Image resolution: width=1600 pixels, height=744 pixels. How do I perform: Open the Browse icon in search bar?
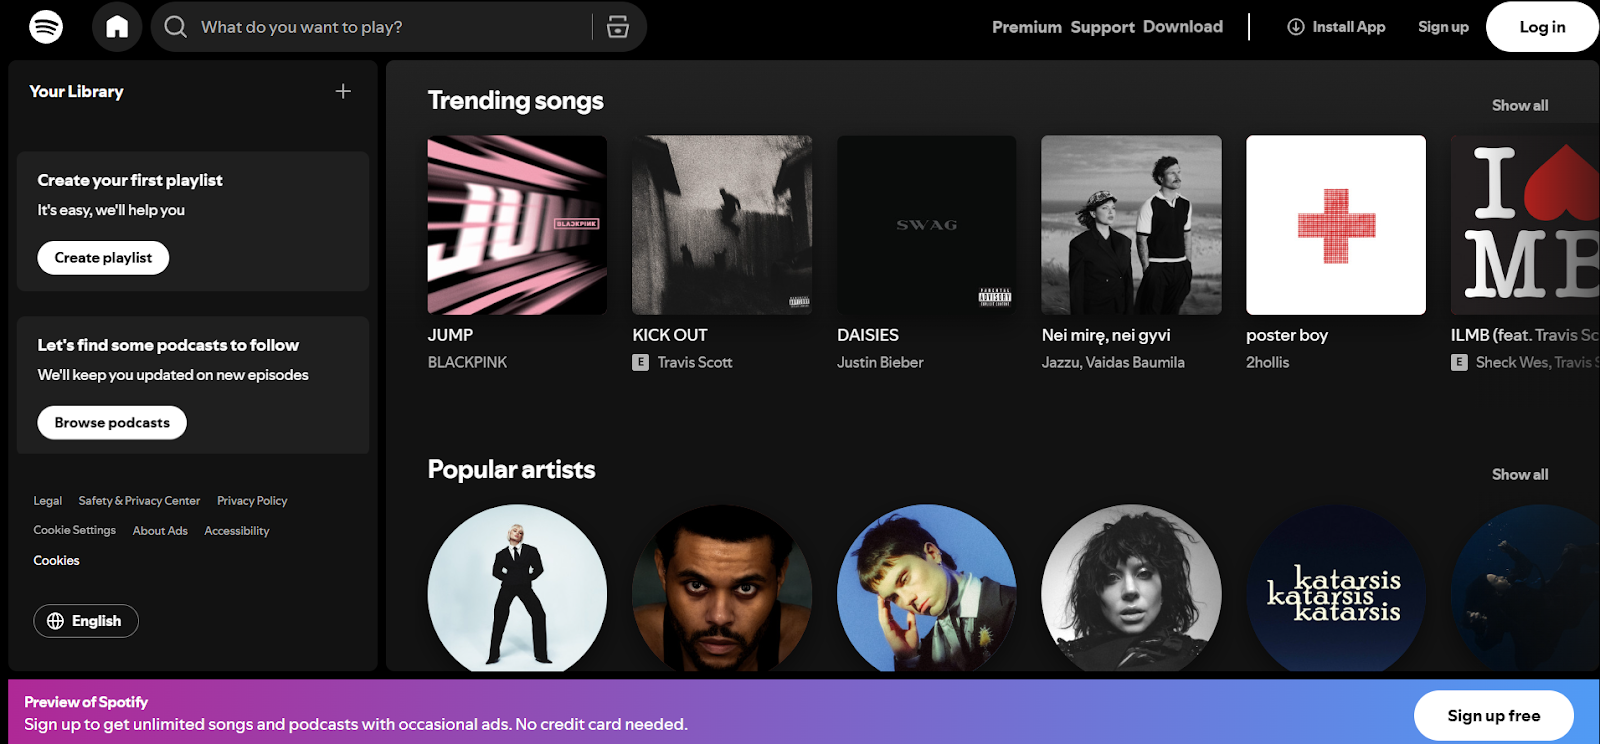618,27
